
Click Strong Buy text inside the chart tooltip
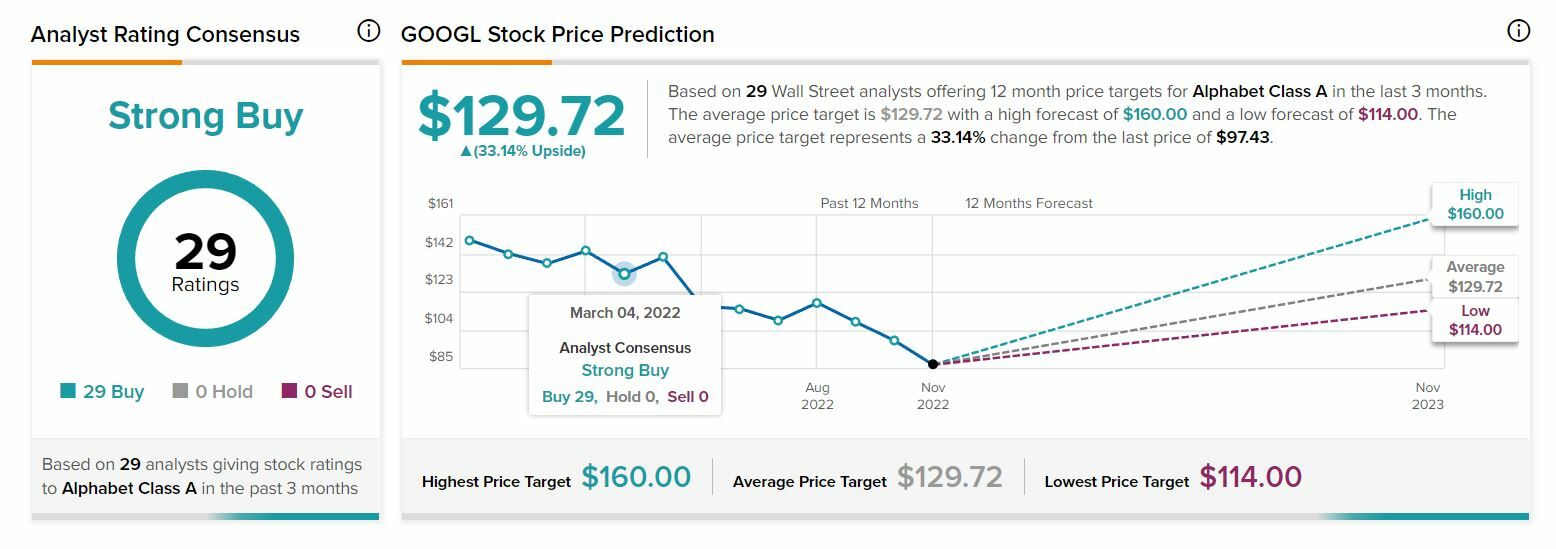(x=625, y=370)
